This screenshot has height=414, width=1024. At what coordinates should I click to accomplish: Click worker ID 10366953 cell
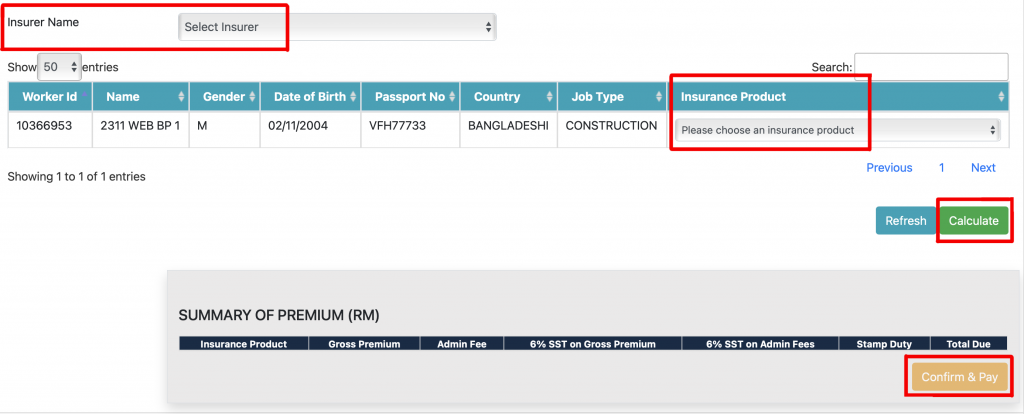coord(44,126)
